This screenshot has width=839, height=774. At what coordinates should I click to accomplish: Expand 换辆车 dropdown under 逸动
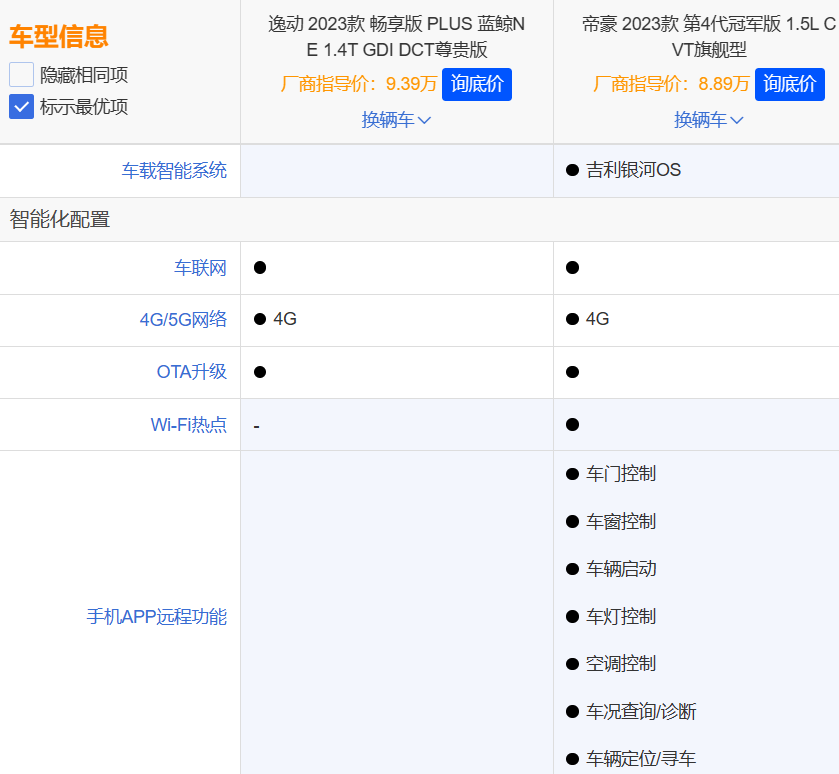click(x=396, y=120)
